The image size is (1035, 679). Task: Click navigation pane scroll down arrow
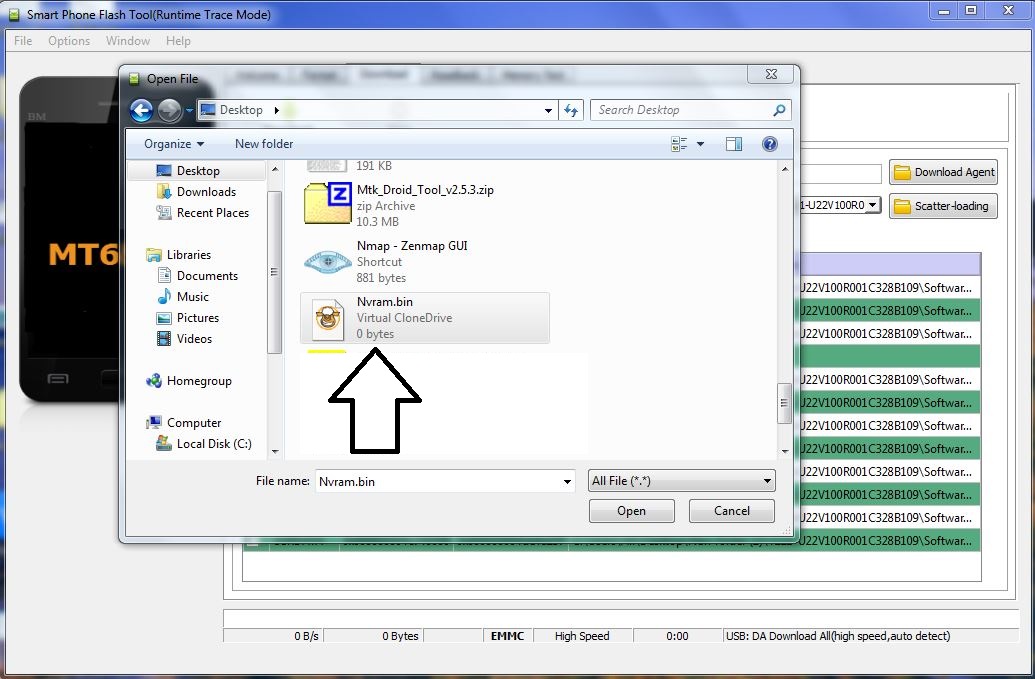point(275,451)
